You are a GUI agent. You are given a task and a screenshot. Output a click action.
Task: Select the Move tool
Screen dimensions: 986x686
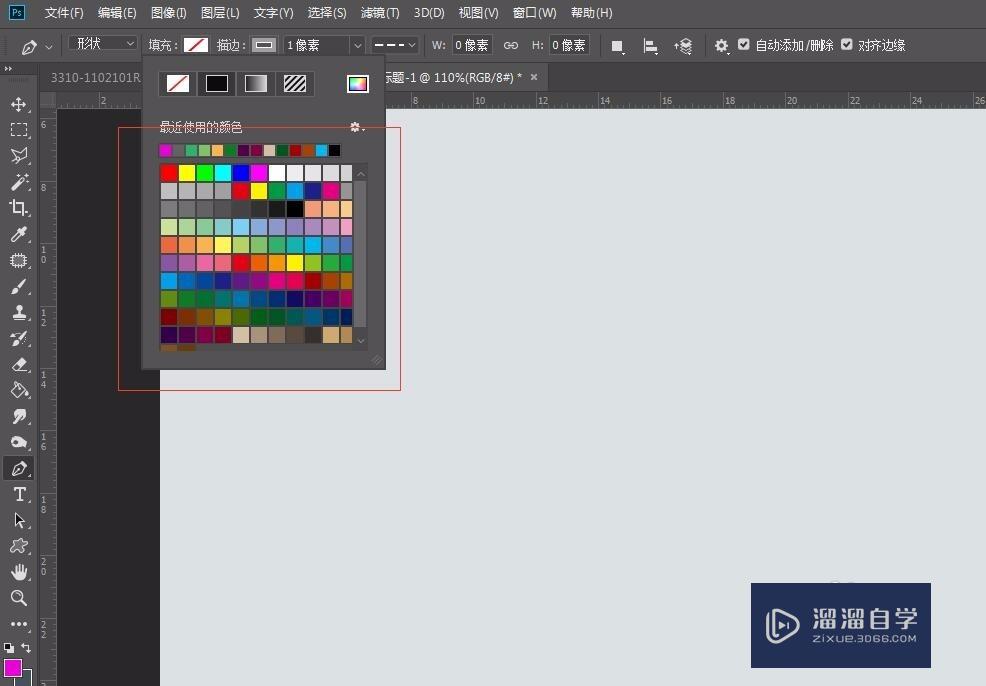18,105
